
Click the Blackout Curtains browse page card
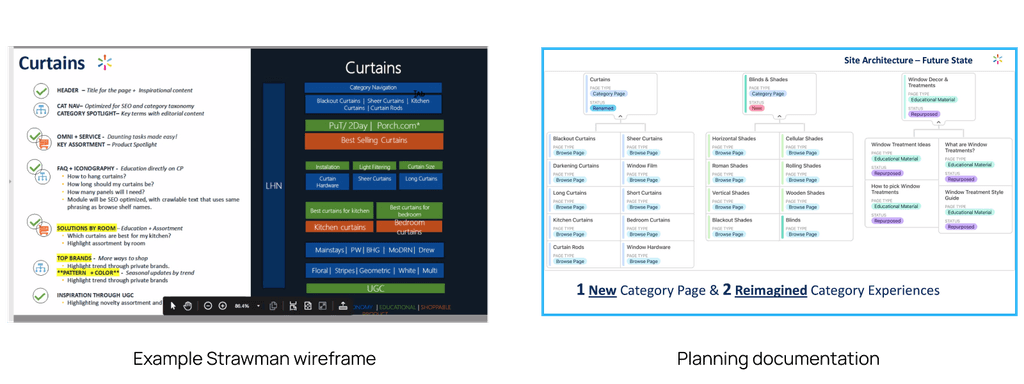point(584,145)
